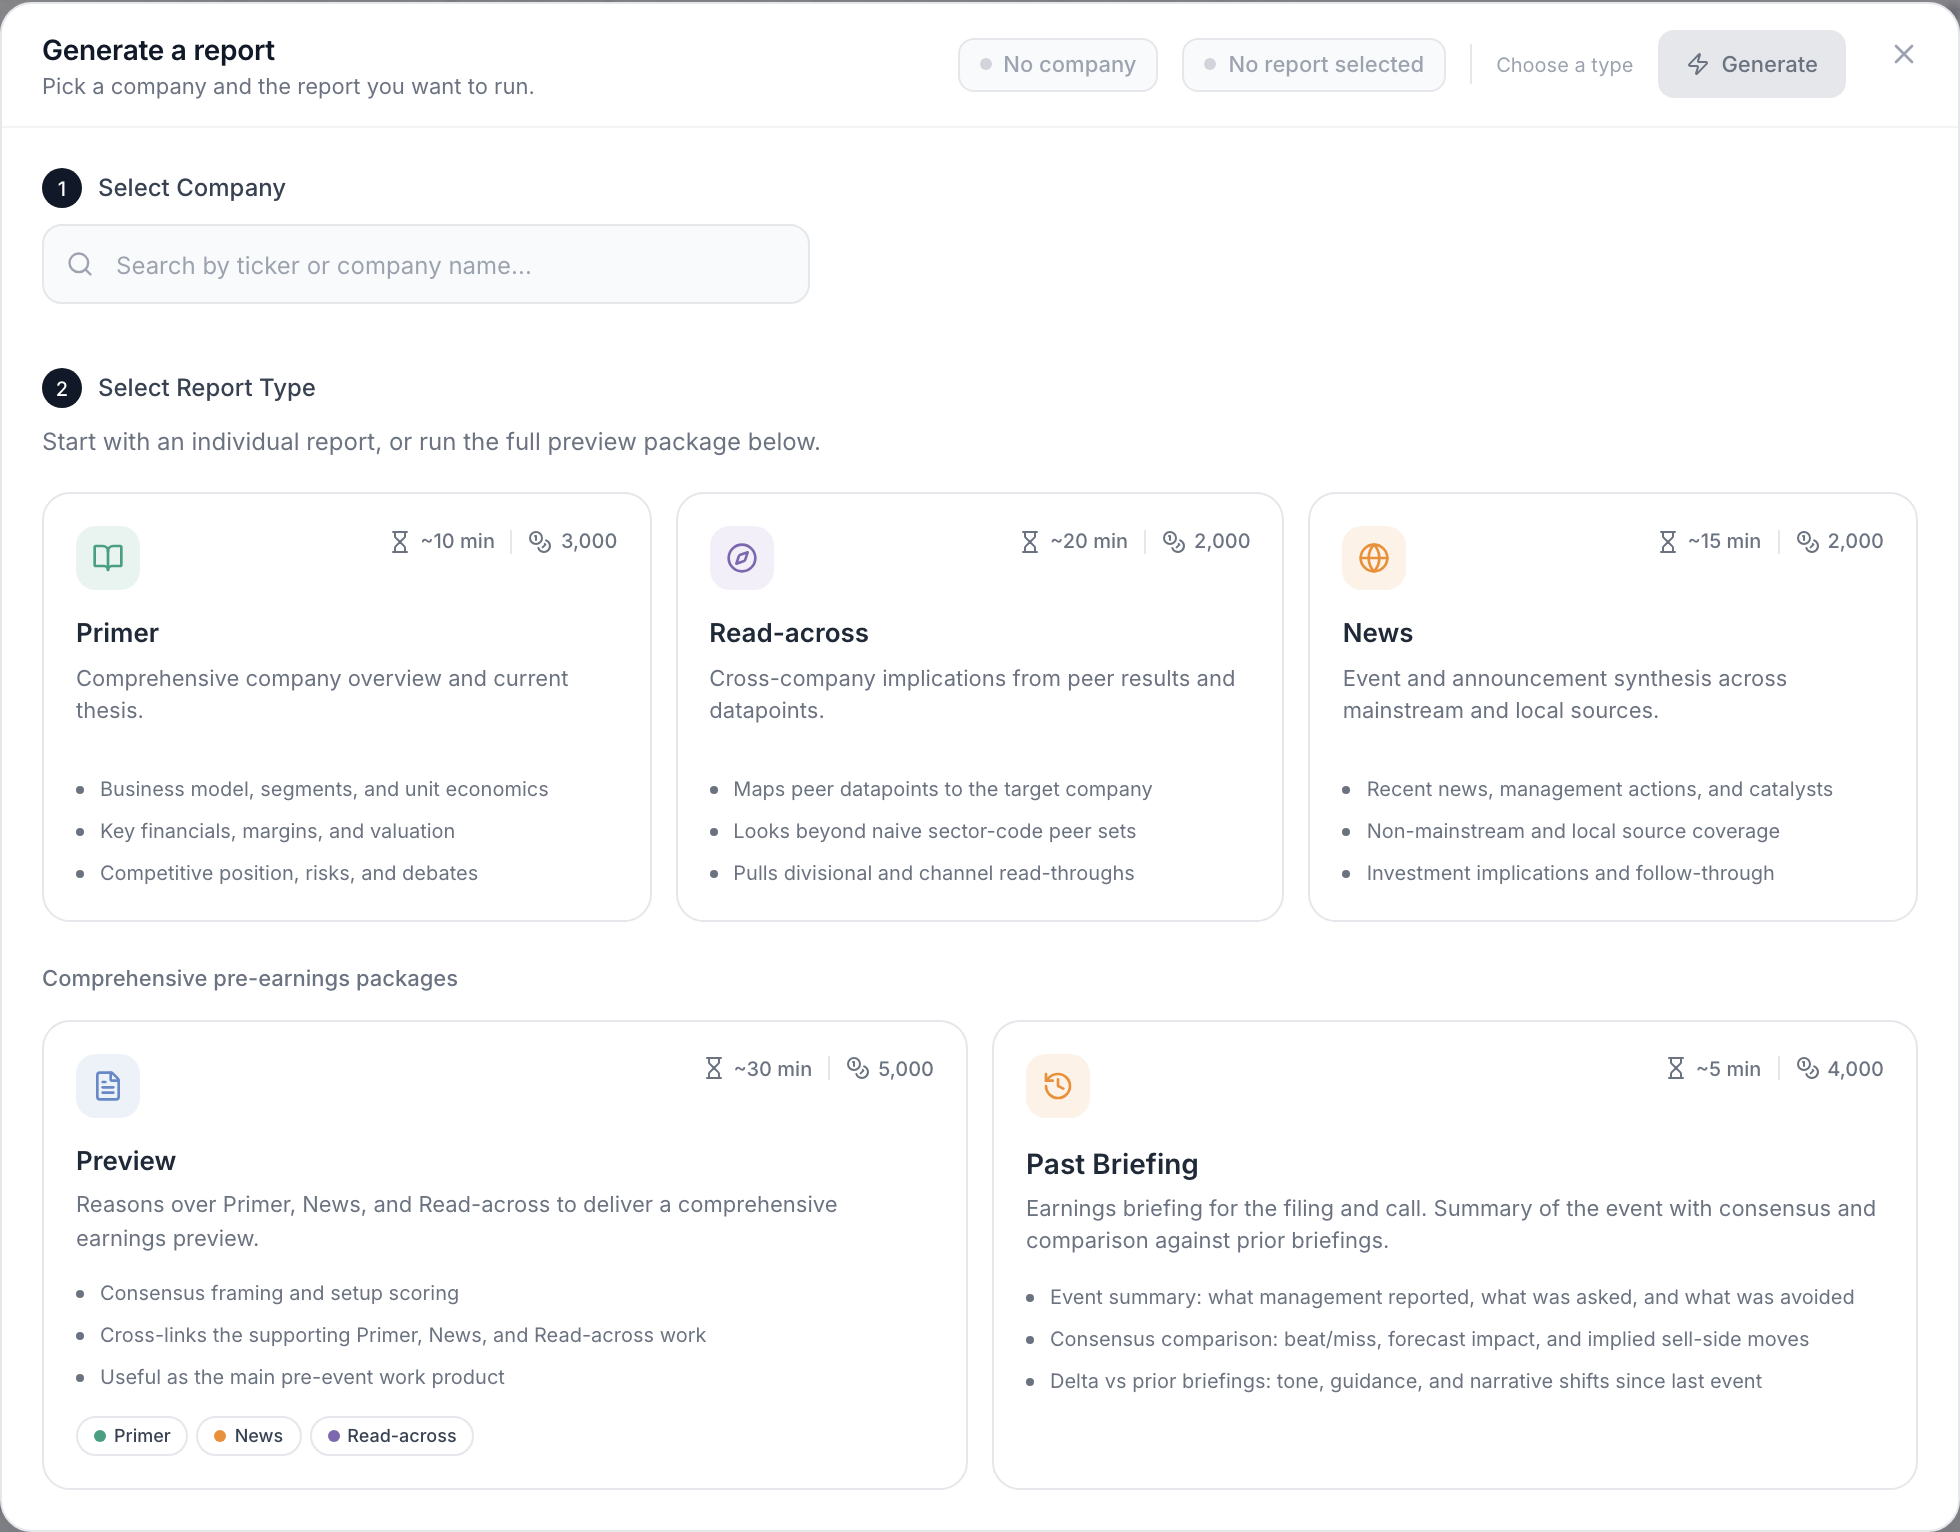The height and width of the screenshot is (1532, 1960).
Task: Click 'Key financials, margins, and valuation' bullet
Action: 277,831
